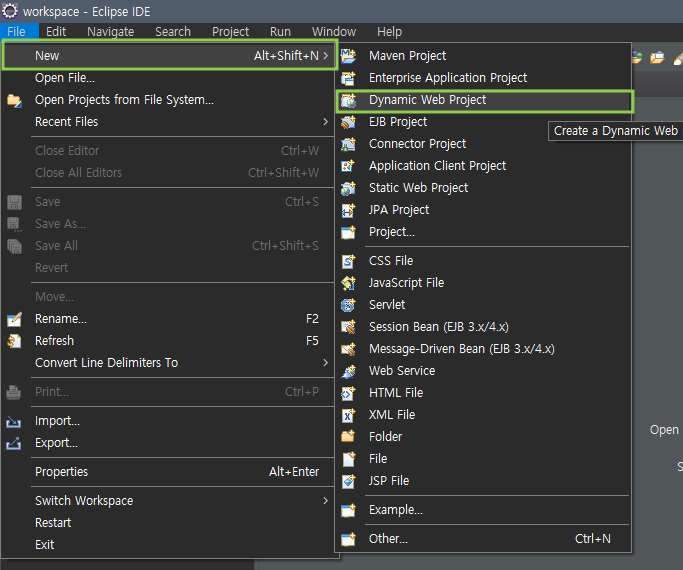The height and width of the screenshot is (570, 683).
Task: Click the Open link in background window
Action: [664, 430]
